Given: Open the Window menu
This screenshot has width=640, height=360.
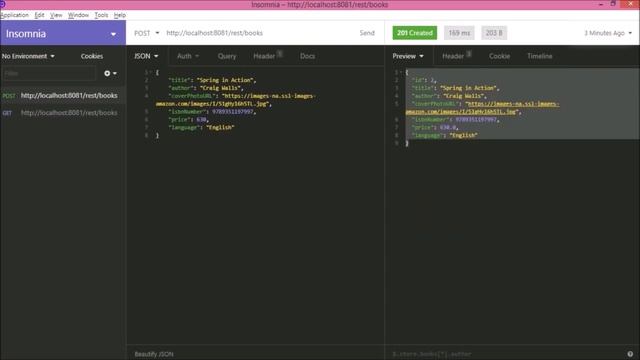Looking at the screenshot, I should coord(78,15).
